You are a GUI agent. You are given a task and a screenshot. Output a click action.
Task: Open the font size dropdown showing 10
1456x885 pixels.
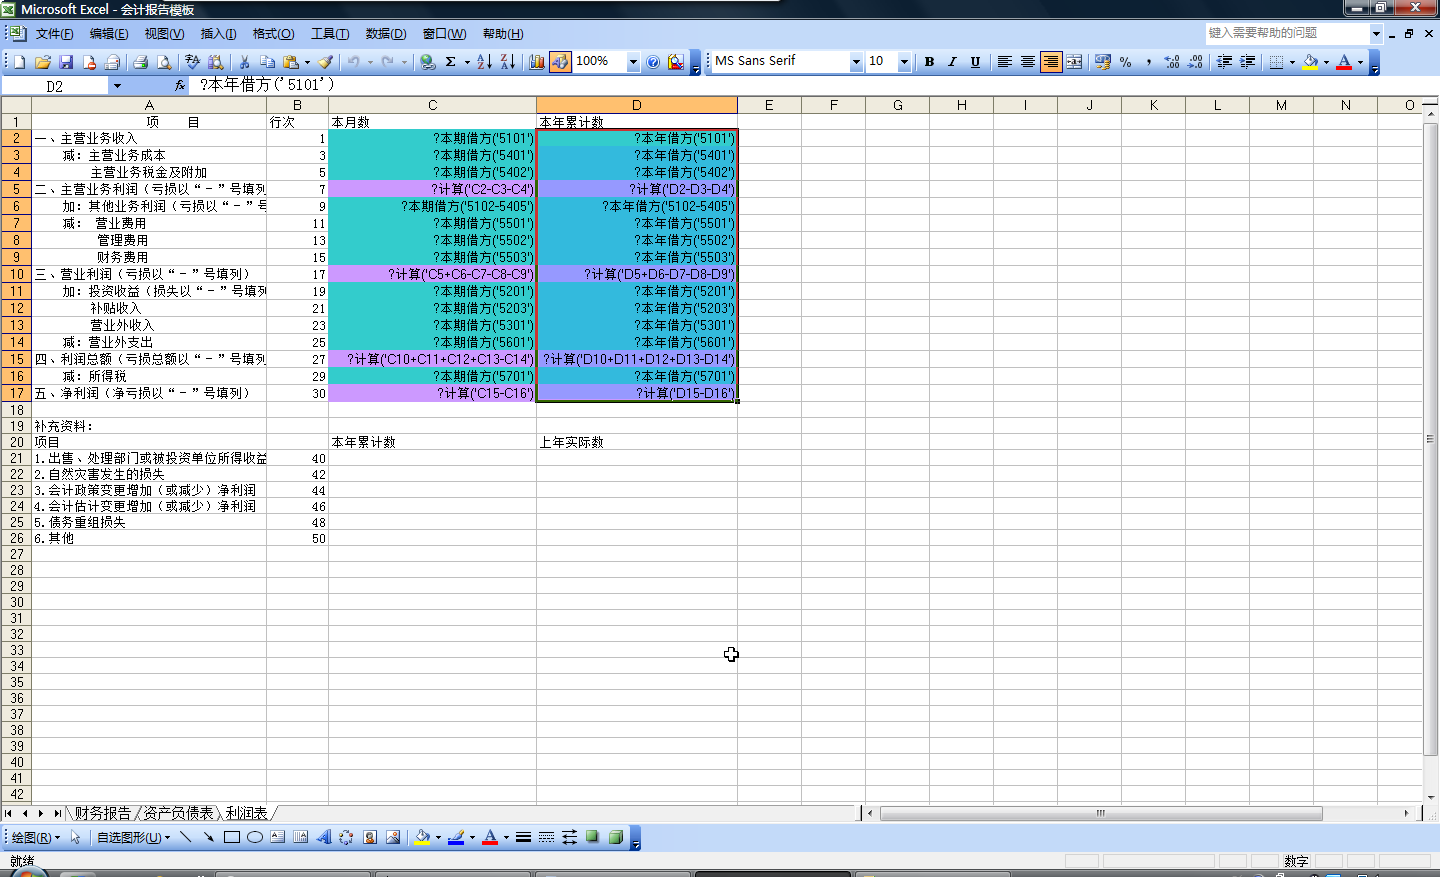(904, 62)
